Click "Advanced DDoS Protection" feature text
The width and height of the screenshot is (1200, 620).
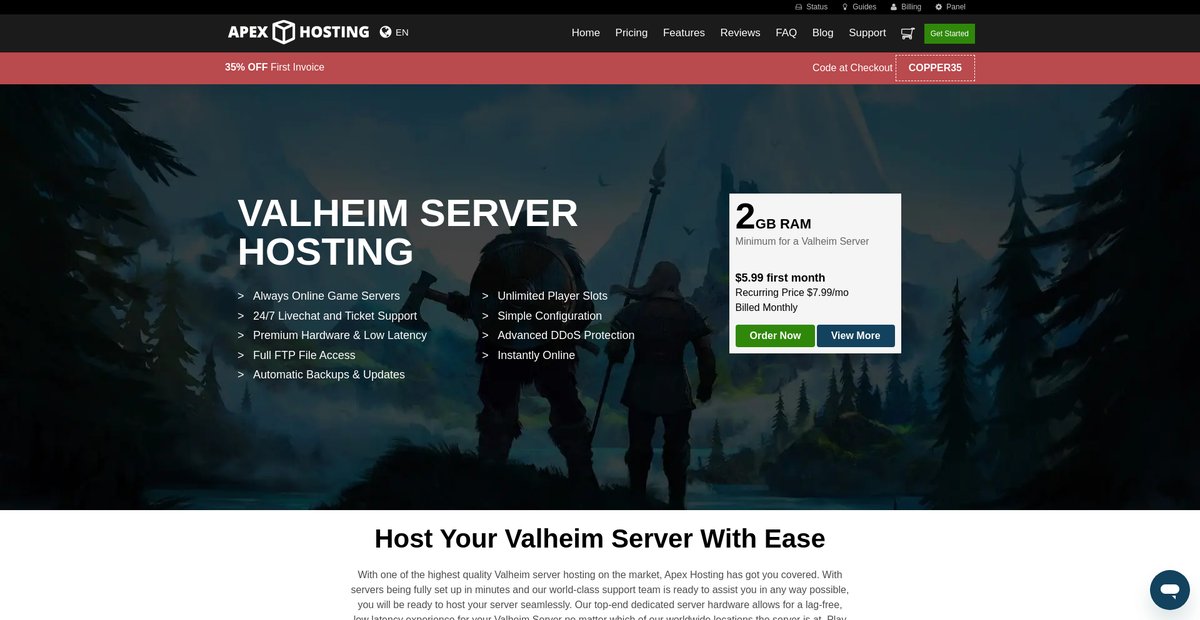point(566,335)
